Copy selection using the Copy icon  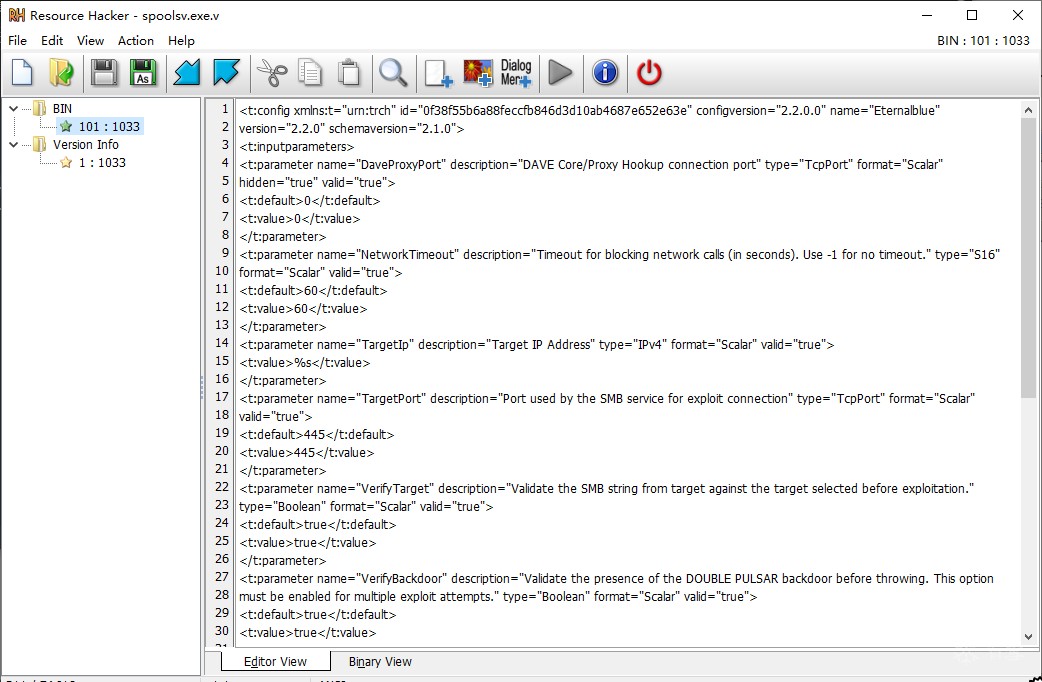(310, 72)
